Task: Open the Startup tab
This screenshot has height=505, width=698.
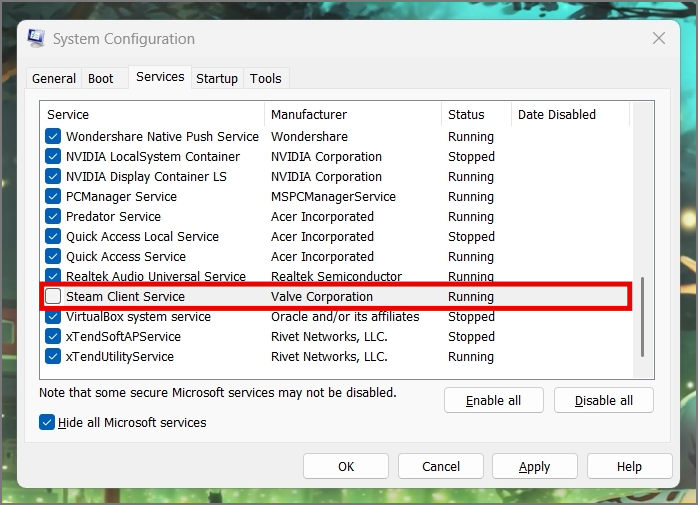Action: (x=217, y=78)
